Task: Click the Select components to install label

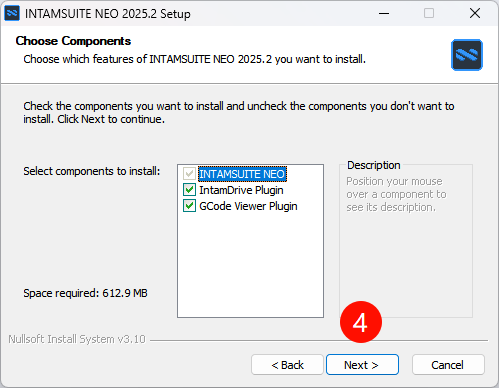Action: [92, 171]
